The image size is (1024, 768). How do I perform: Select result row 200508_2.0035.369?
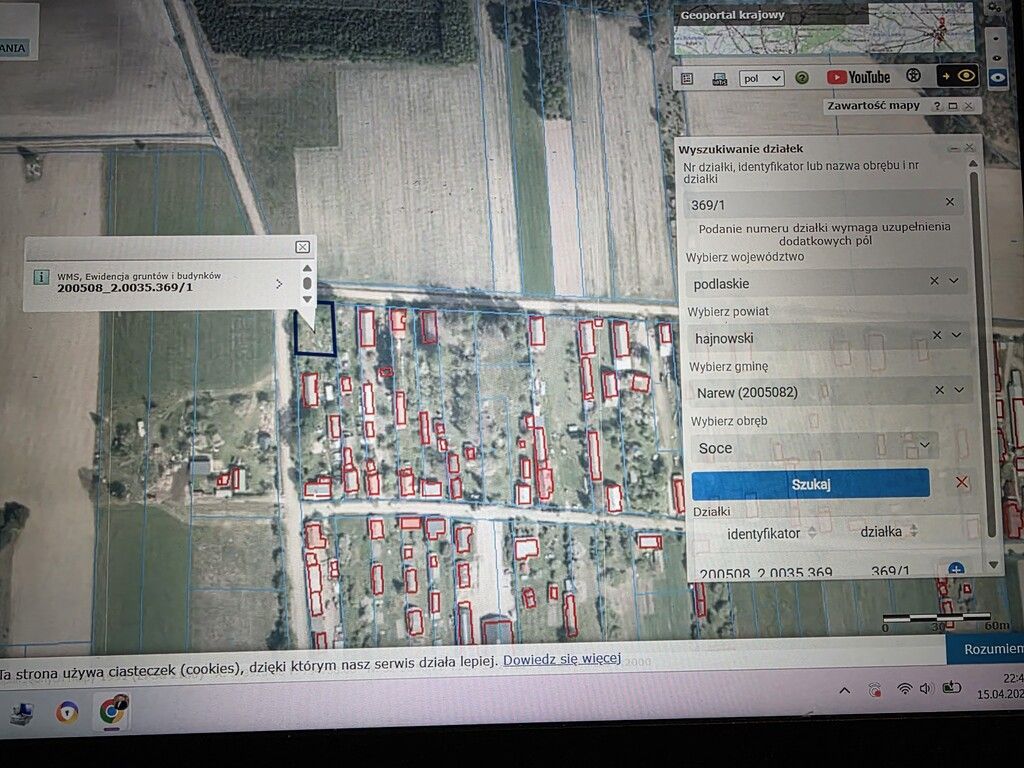765,573
